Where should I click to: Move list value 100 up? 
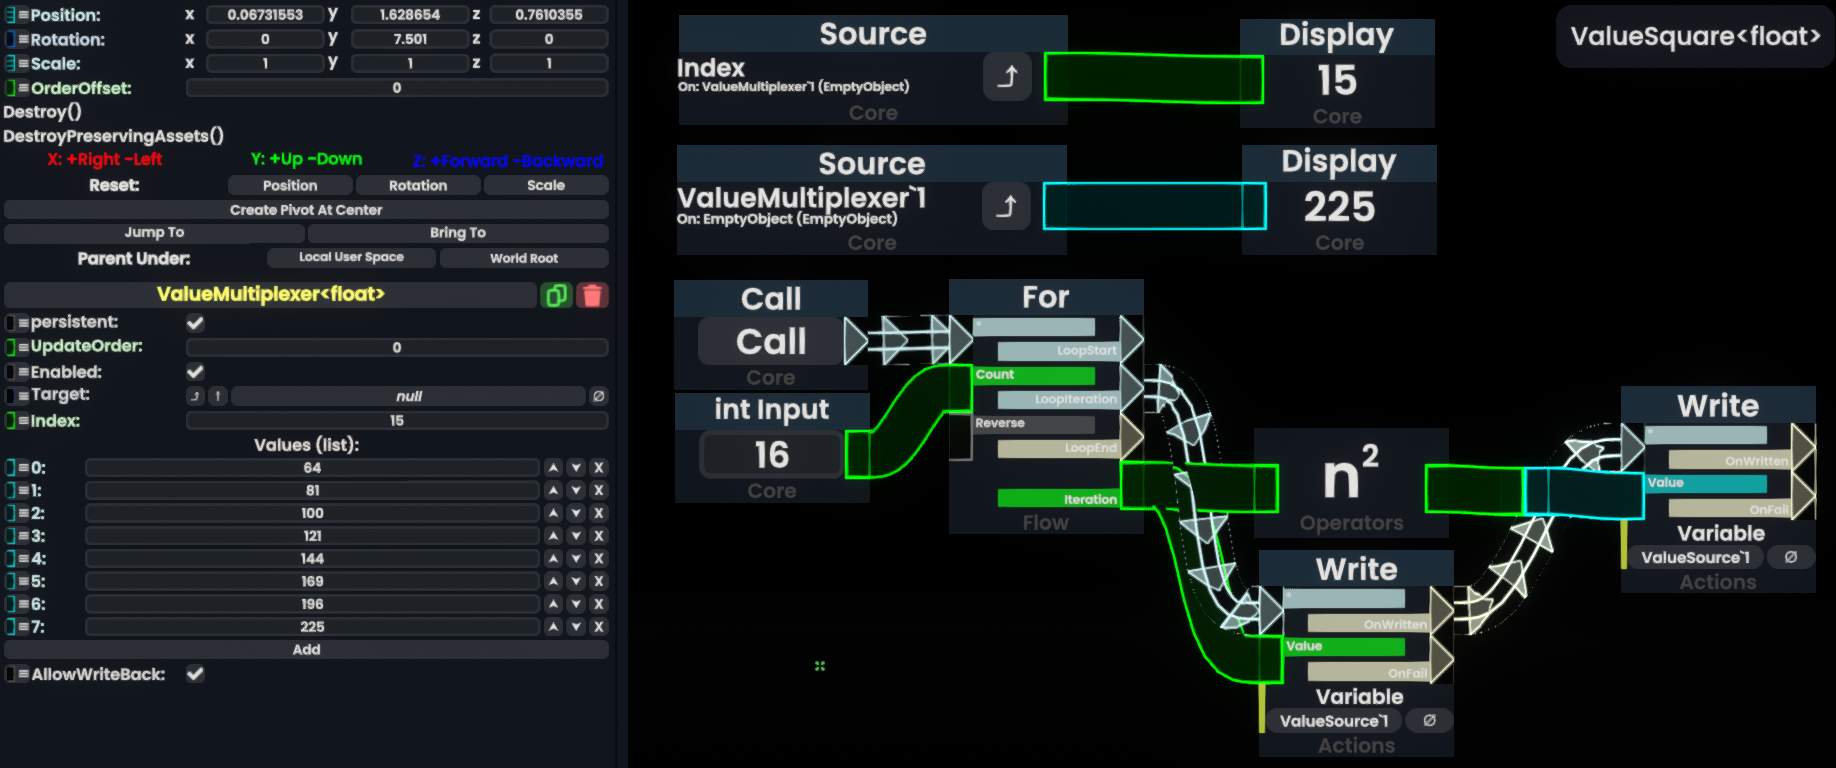[553, 513]
